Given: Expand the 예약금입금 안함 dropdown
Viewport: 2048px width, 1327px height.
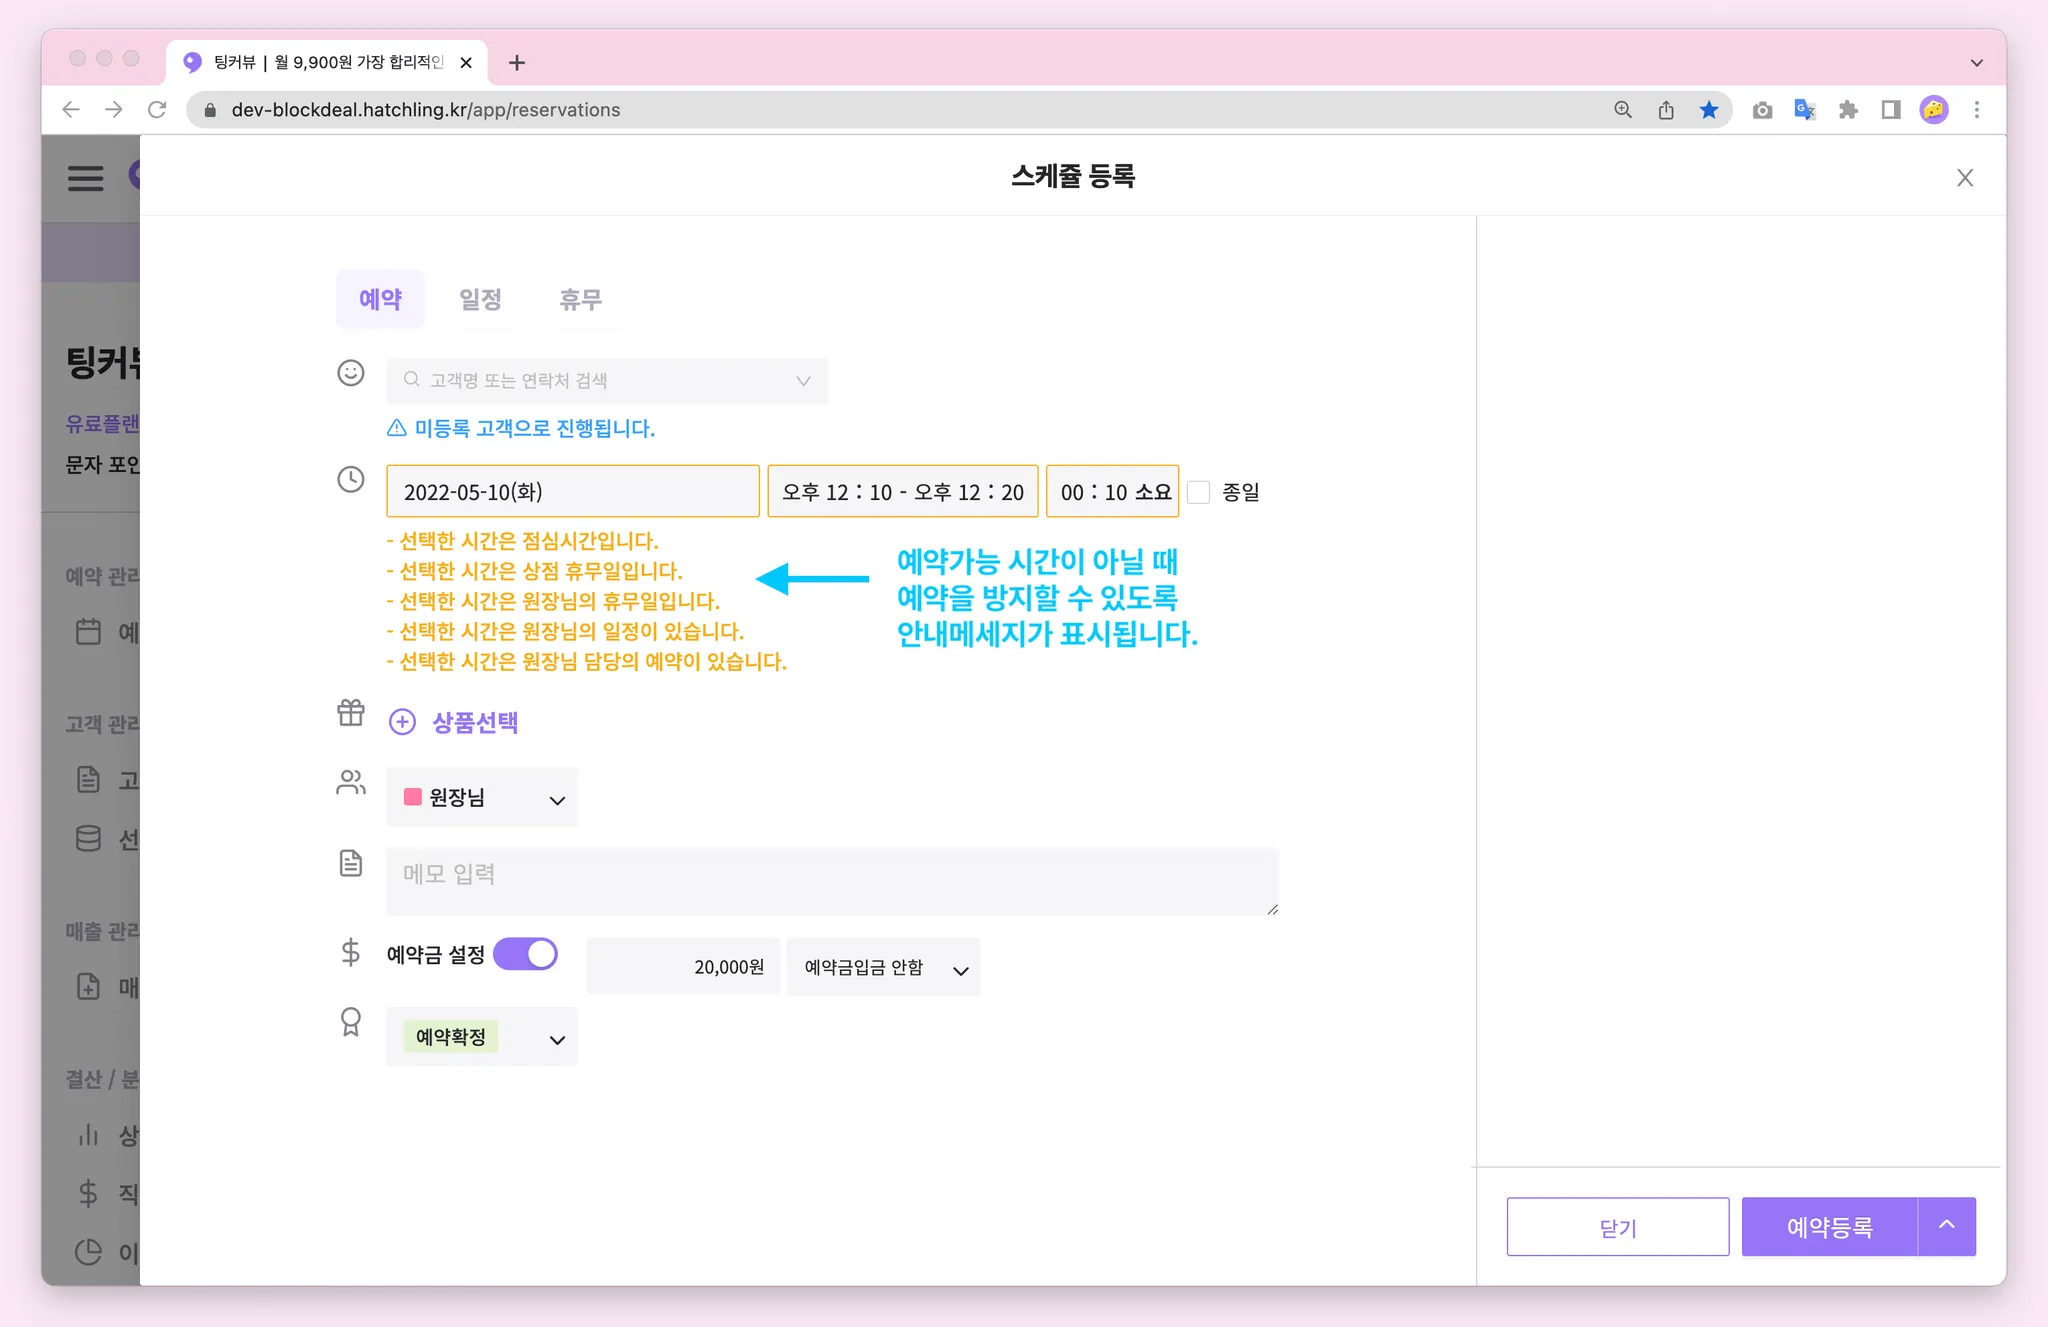Looking at the screenshot, I should tap(883, 968).
